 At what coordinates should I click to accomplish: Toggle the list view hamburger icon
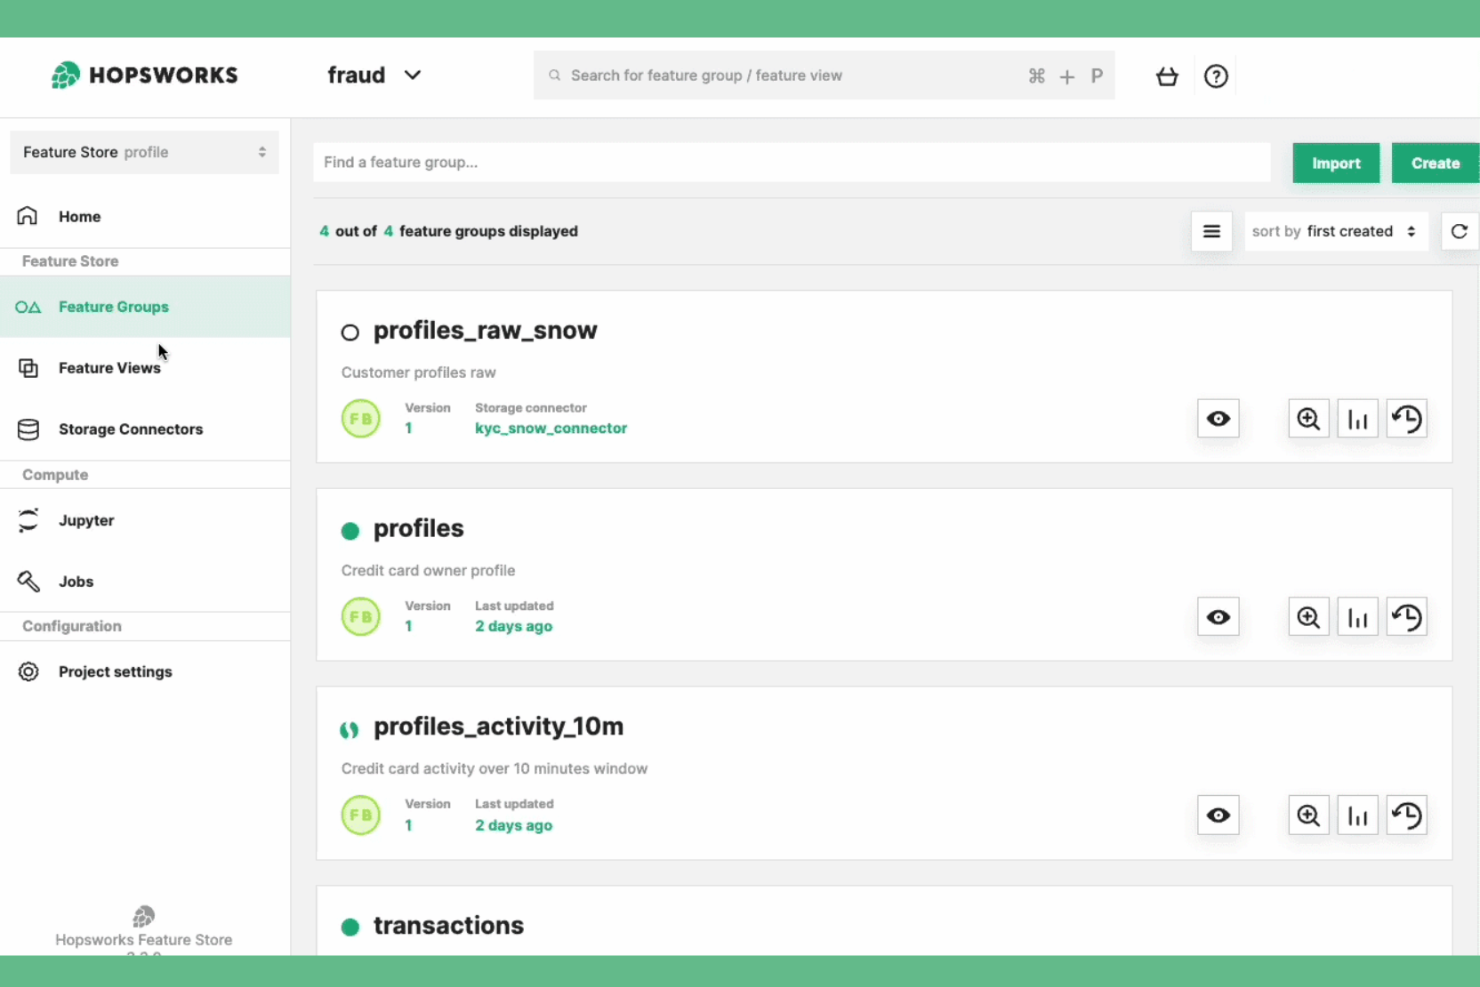click(x=1211, y=231)
